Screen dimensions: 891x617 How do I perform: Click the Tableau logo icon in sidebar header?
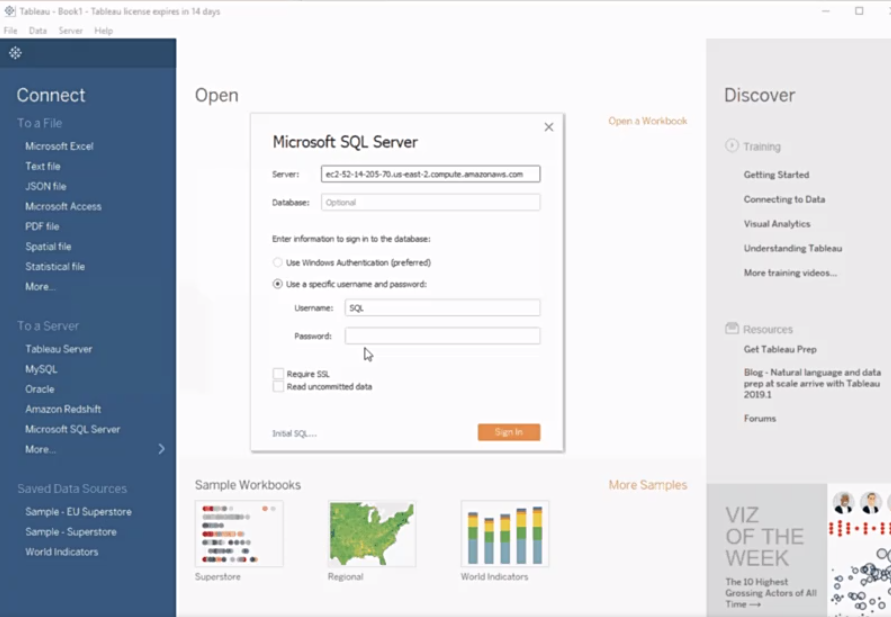point(15,53)
